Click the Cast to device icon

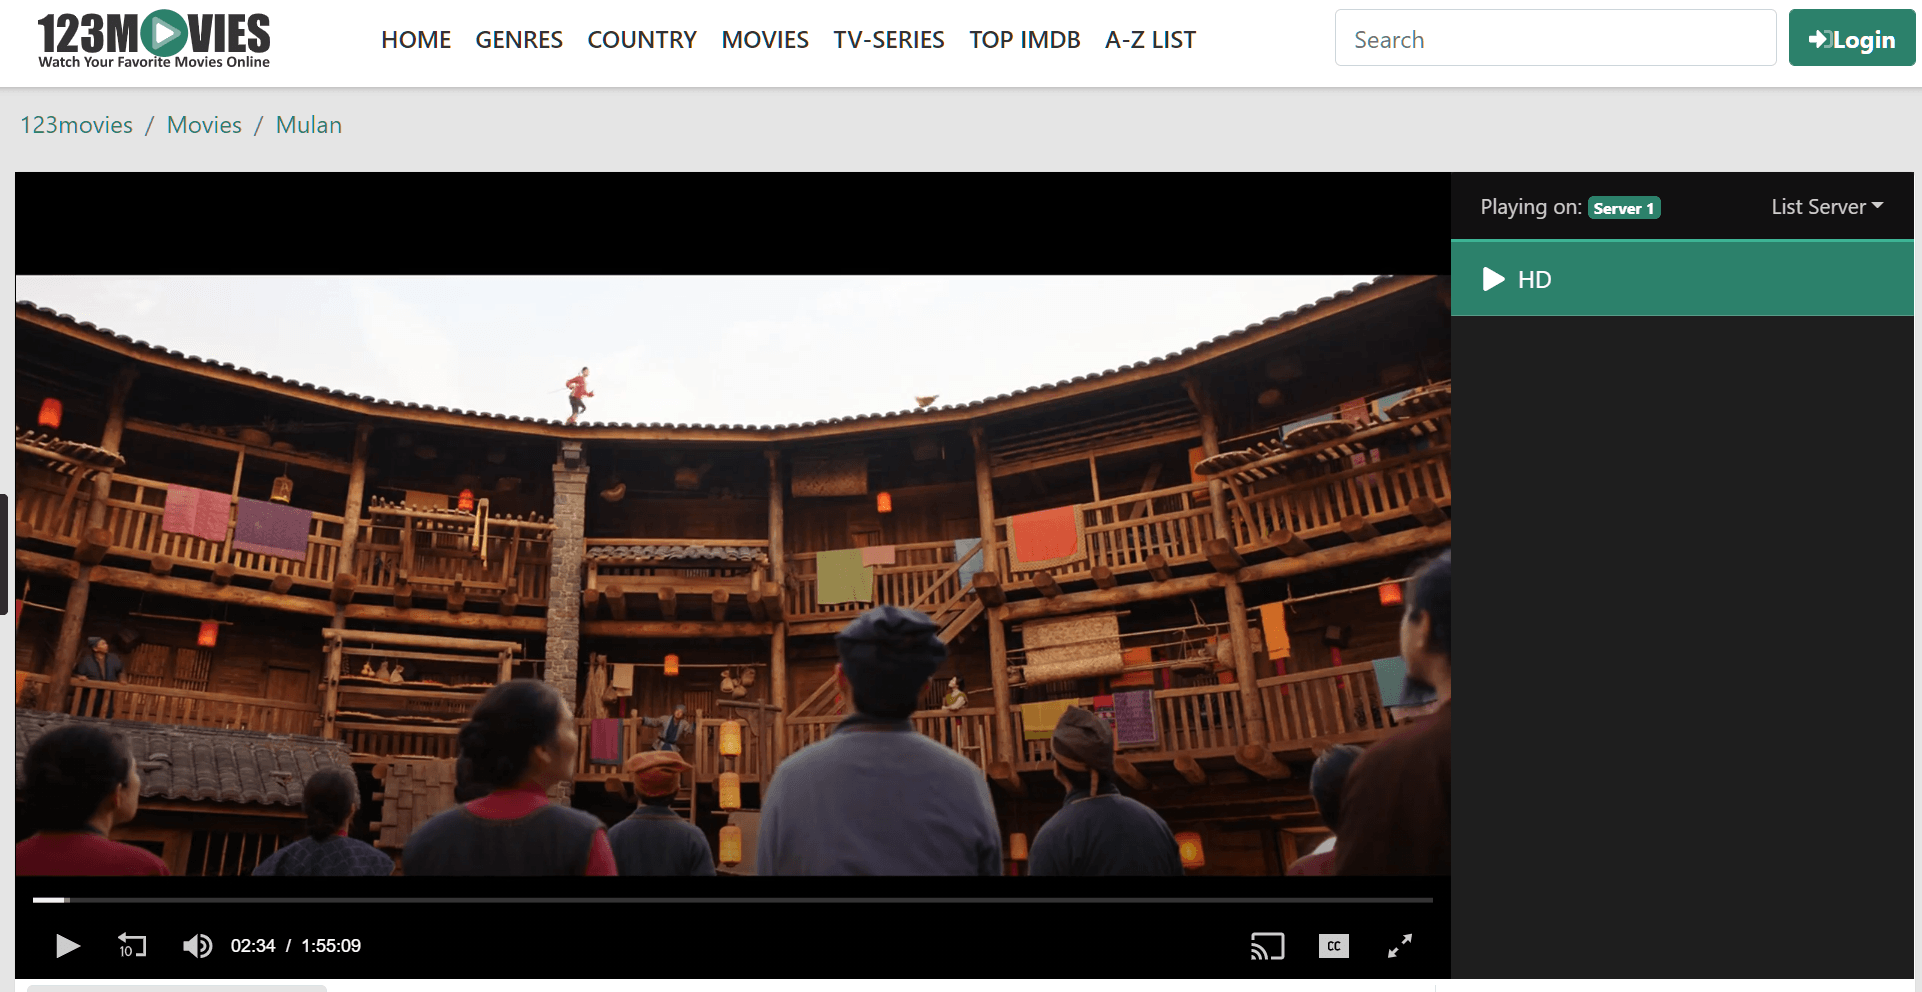point(1267,946)
